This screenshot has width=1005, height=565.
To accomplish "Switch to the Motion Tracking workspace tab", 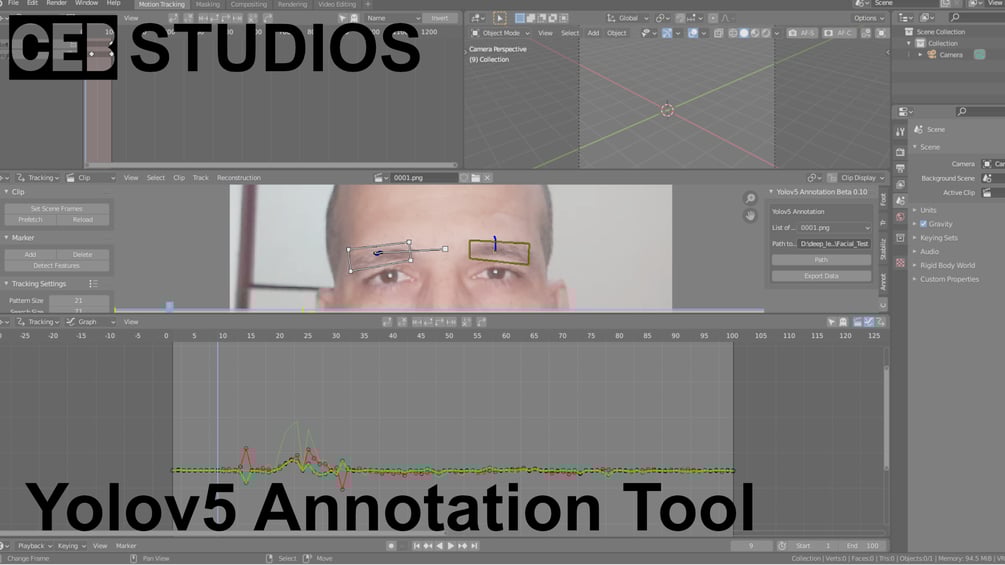I will pos(162,4).
